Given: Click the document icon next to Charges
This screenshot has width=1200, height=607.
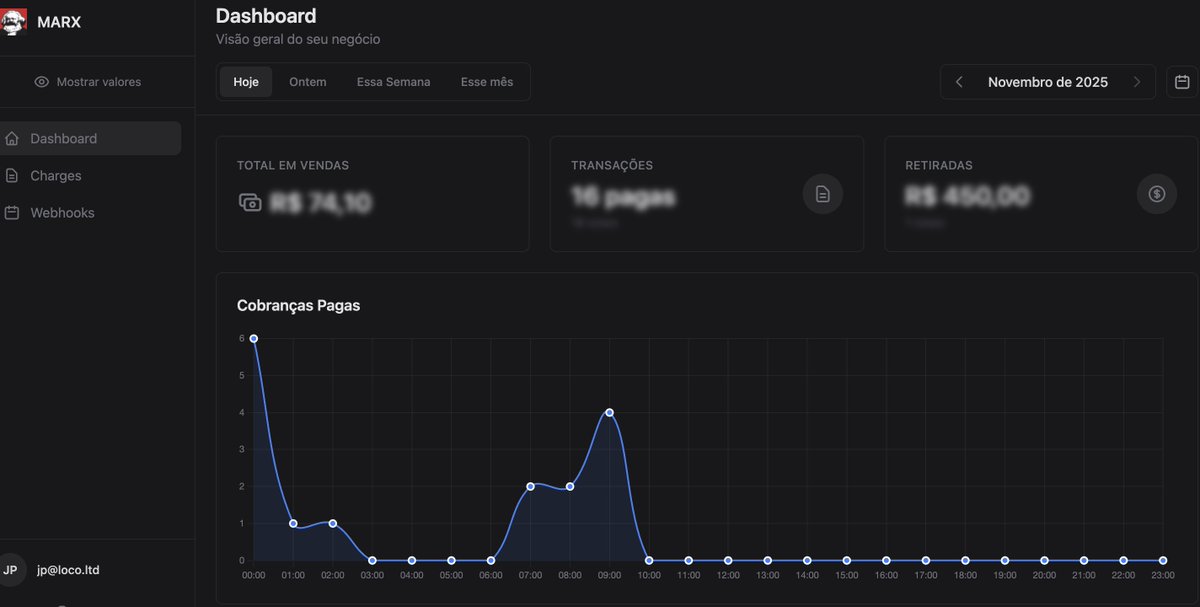Looking at the screenshot, I should (12, 175).
